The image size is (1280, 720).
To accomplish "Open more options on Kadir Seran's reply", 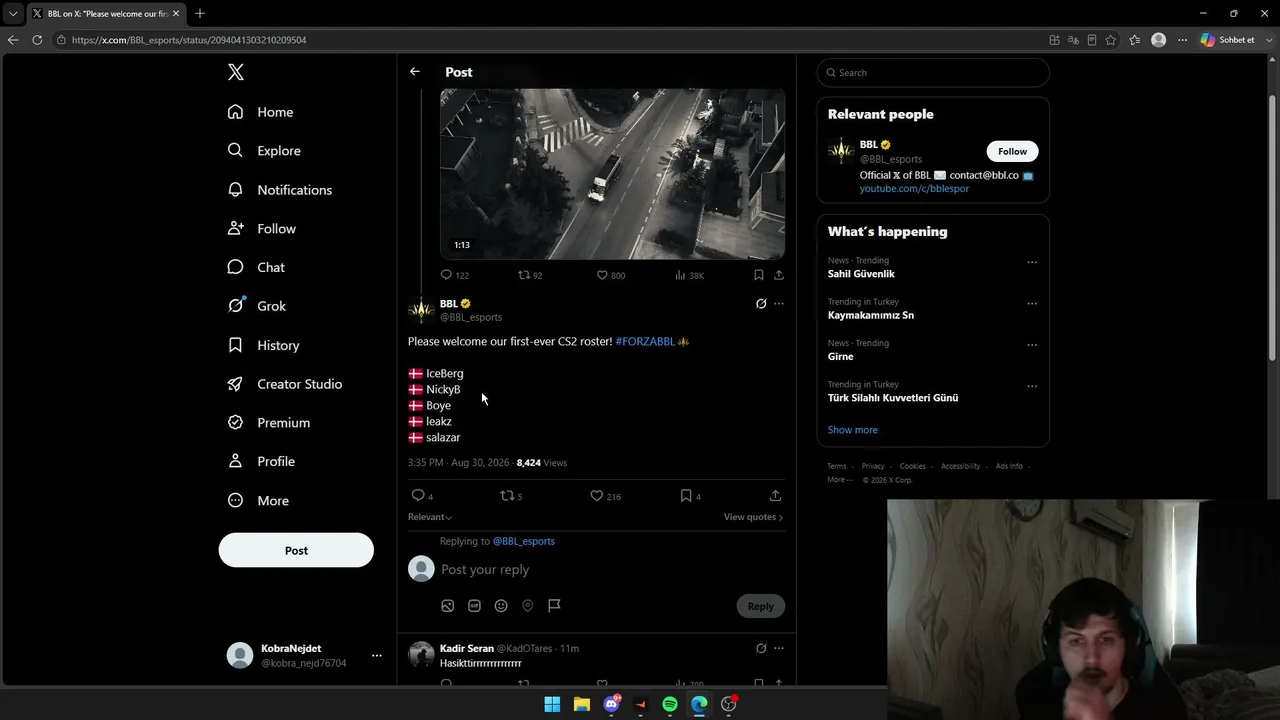I will point(779,648).
